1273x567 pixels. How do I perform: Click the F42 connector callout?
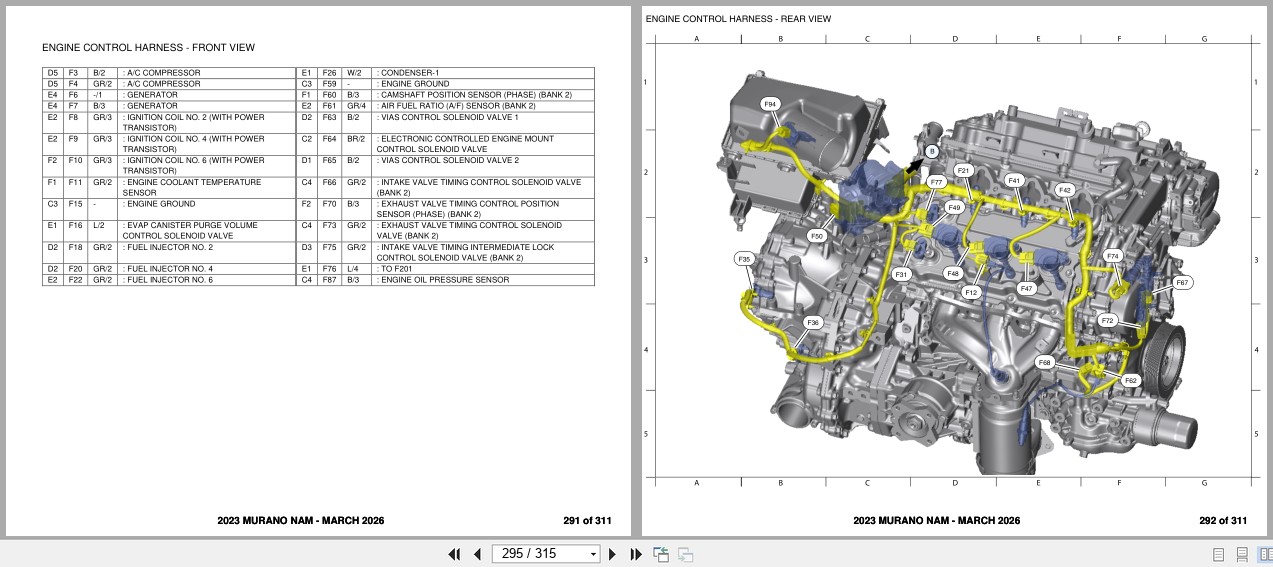coord(1064,190)
